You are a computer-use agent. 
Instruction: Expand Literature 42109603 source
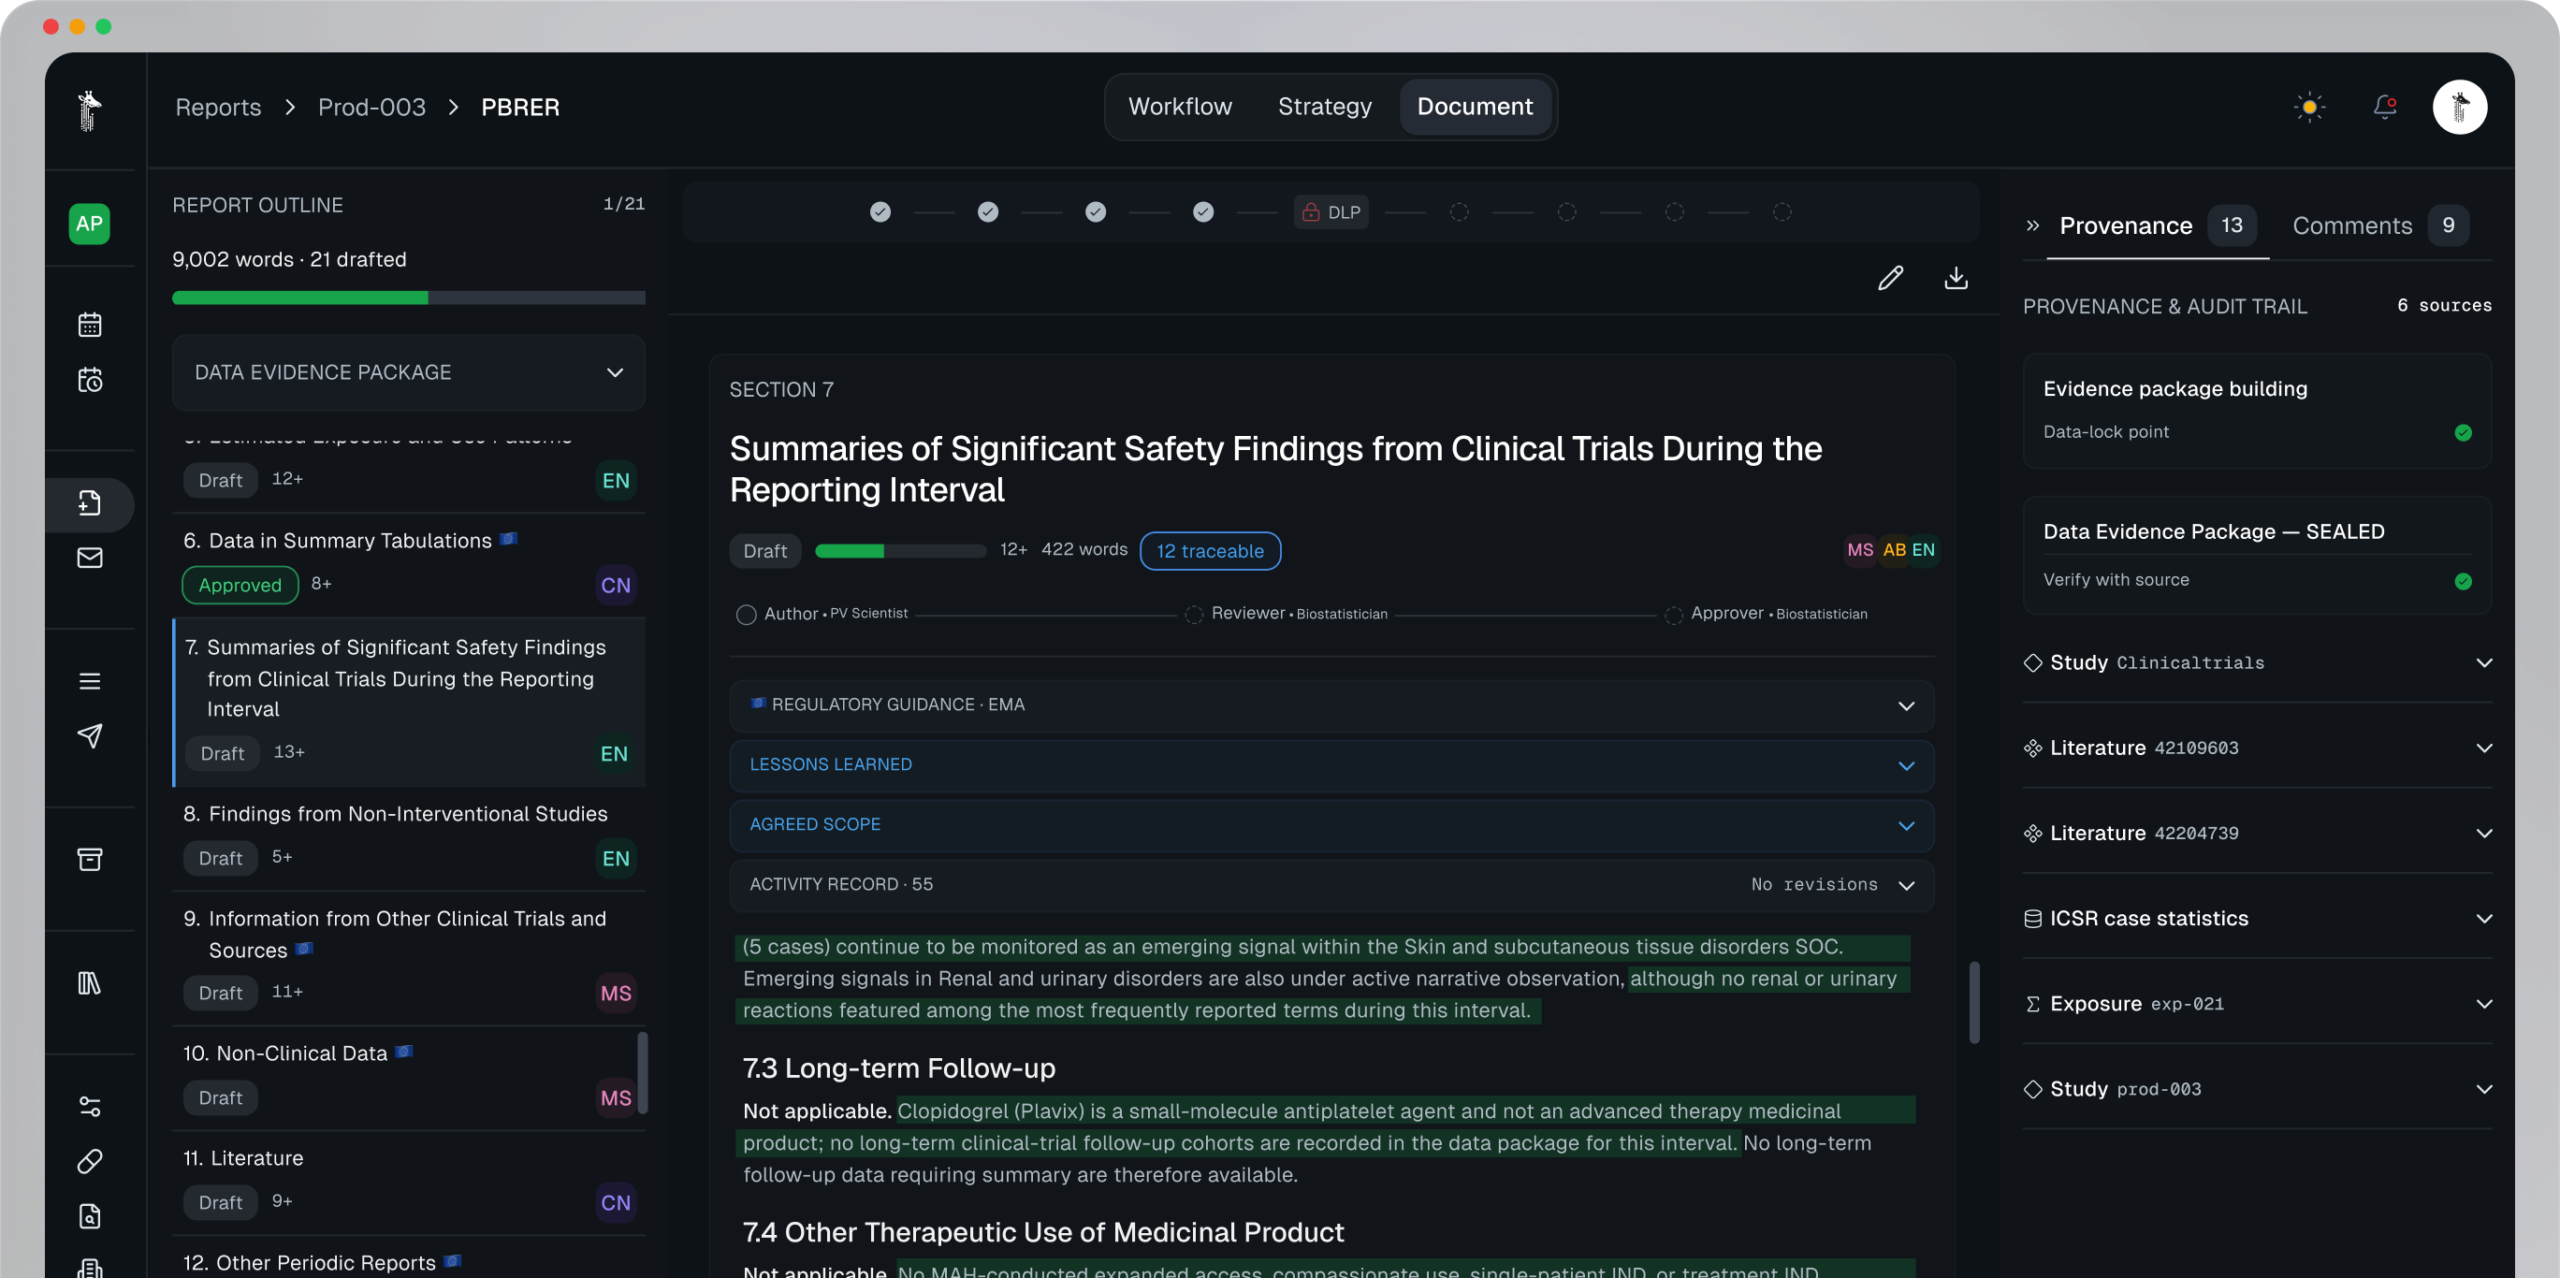click(x=2258, y=748)
